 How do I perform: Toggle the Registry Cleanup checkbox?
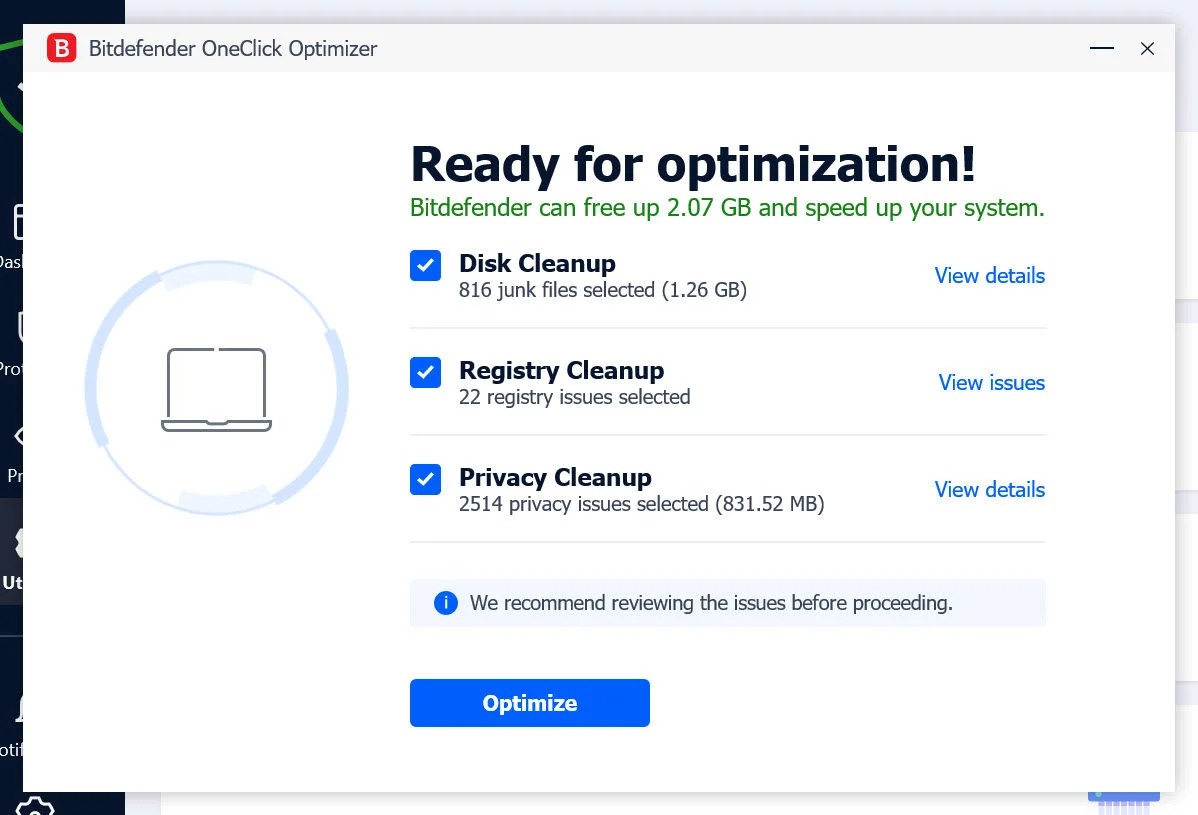(425, 373)
